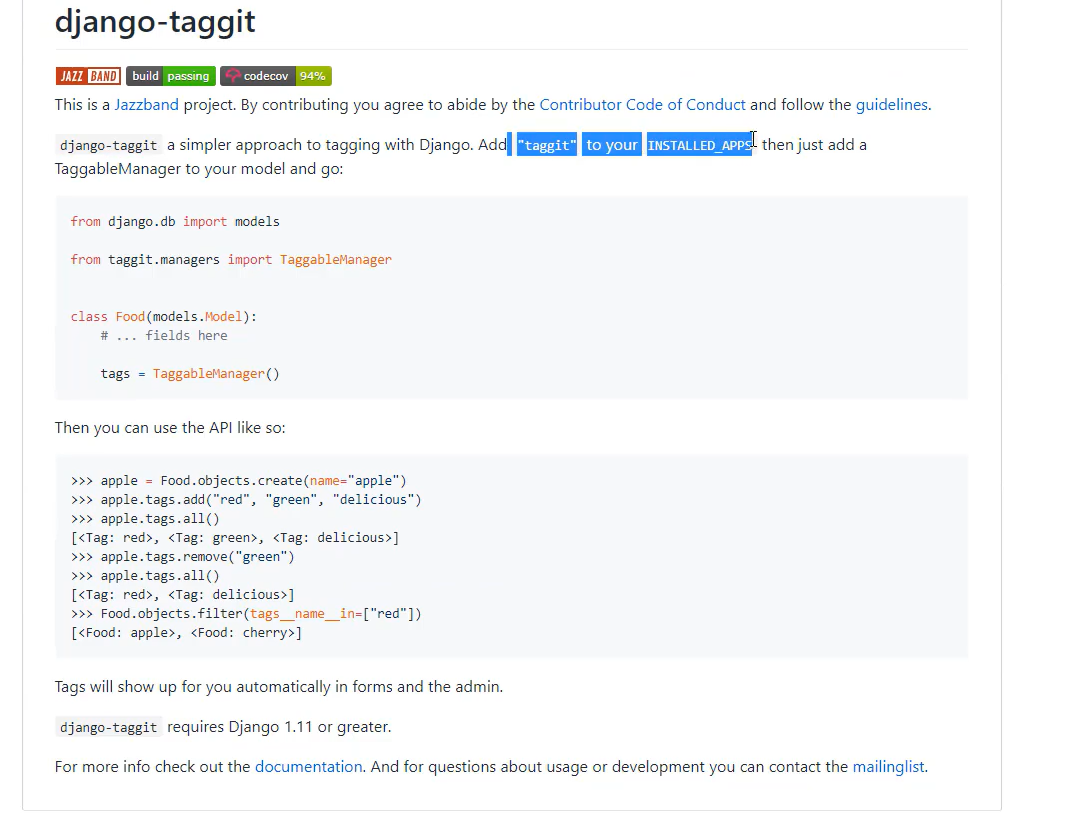
Task: Click 'requires Django 1.11 or greater' text
Action: 279,727
